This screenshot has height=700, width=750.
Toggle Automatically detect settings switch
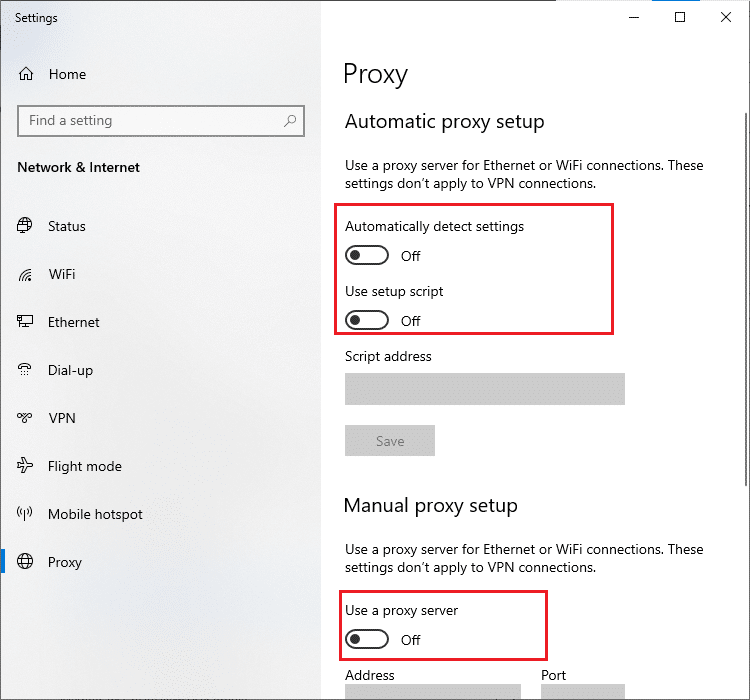tap(367, 256)
